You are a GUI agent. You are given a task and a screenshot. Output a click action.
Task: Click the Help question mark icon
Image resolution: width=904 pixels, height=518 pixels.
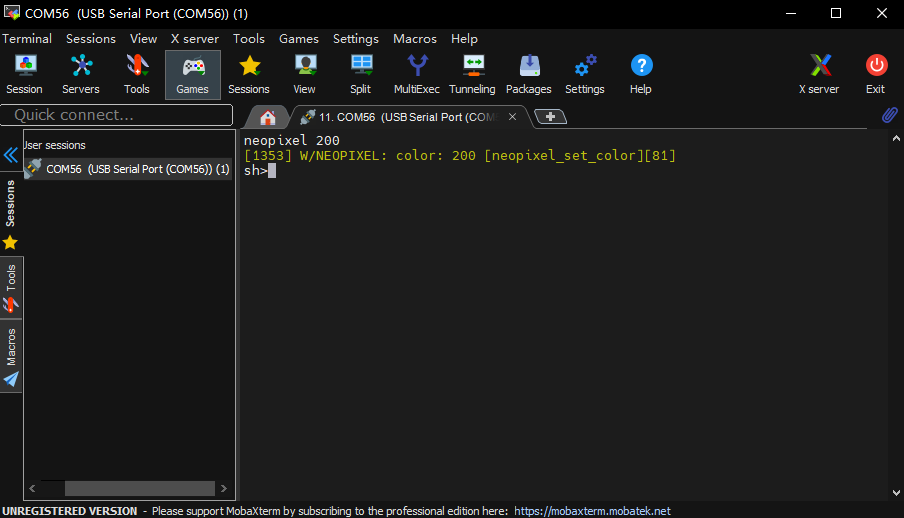(641, 74)
